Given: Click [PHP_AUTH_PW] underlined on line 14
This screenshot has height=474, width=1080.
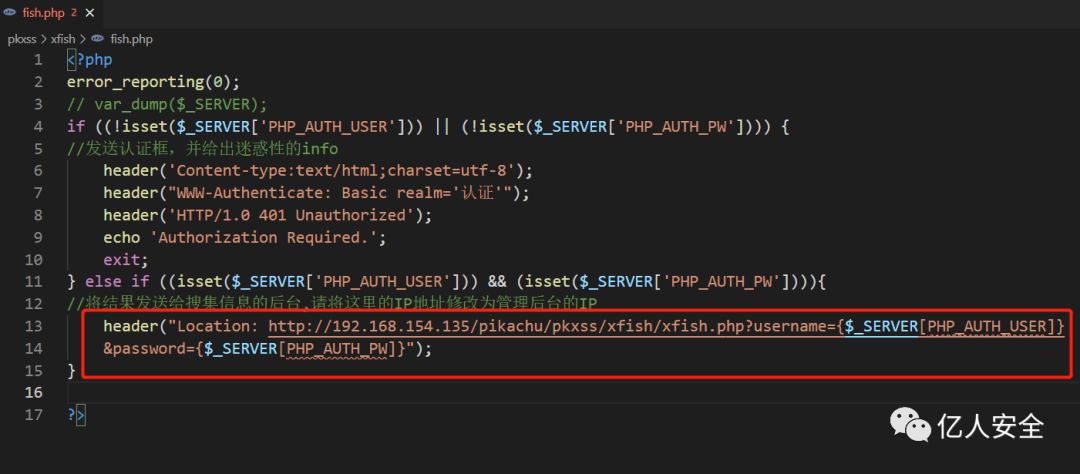Looking at the screenshot, I should click(336, 349).
